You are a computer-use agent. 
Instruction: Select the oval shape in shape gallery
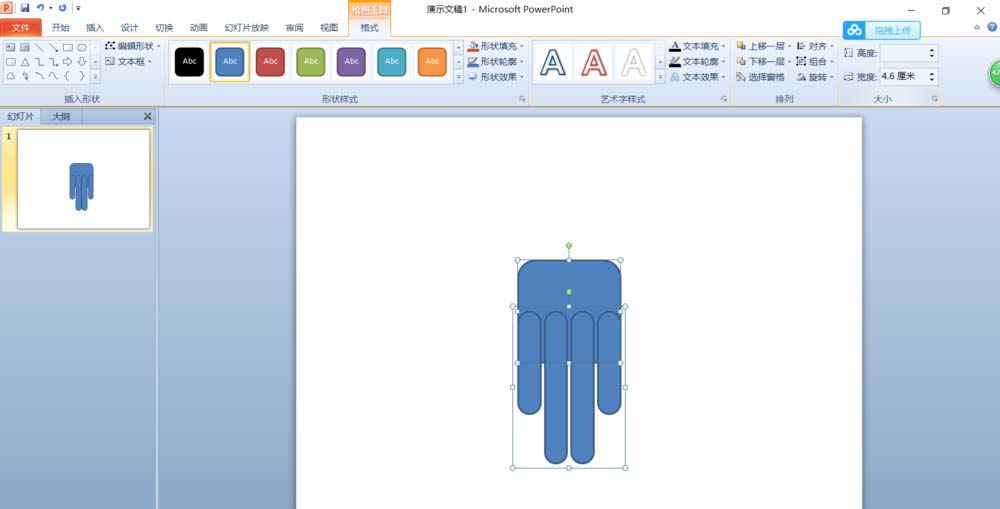(82, 47)
